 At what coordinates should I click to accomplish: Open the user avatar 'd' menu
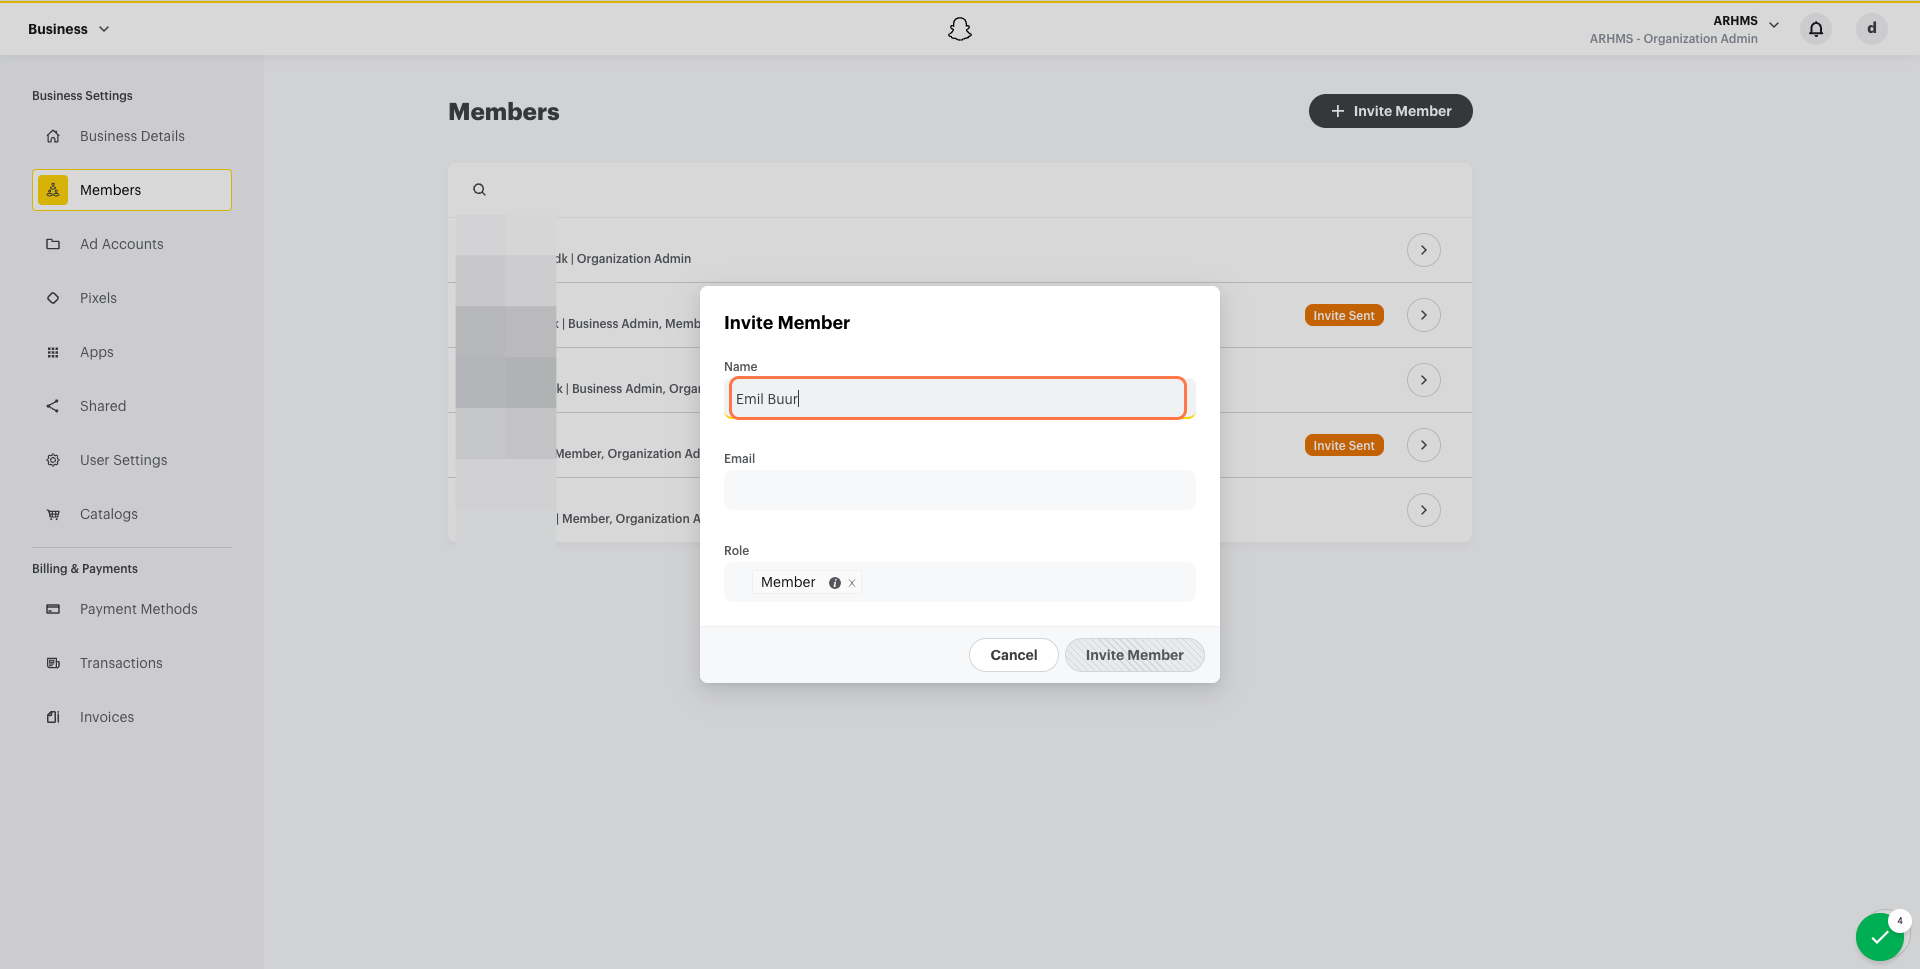coord(1872,29)
